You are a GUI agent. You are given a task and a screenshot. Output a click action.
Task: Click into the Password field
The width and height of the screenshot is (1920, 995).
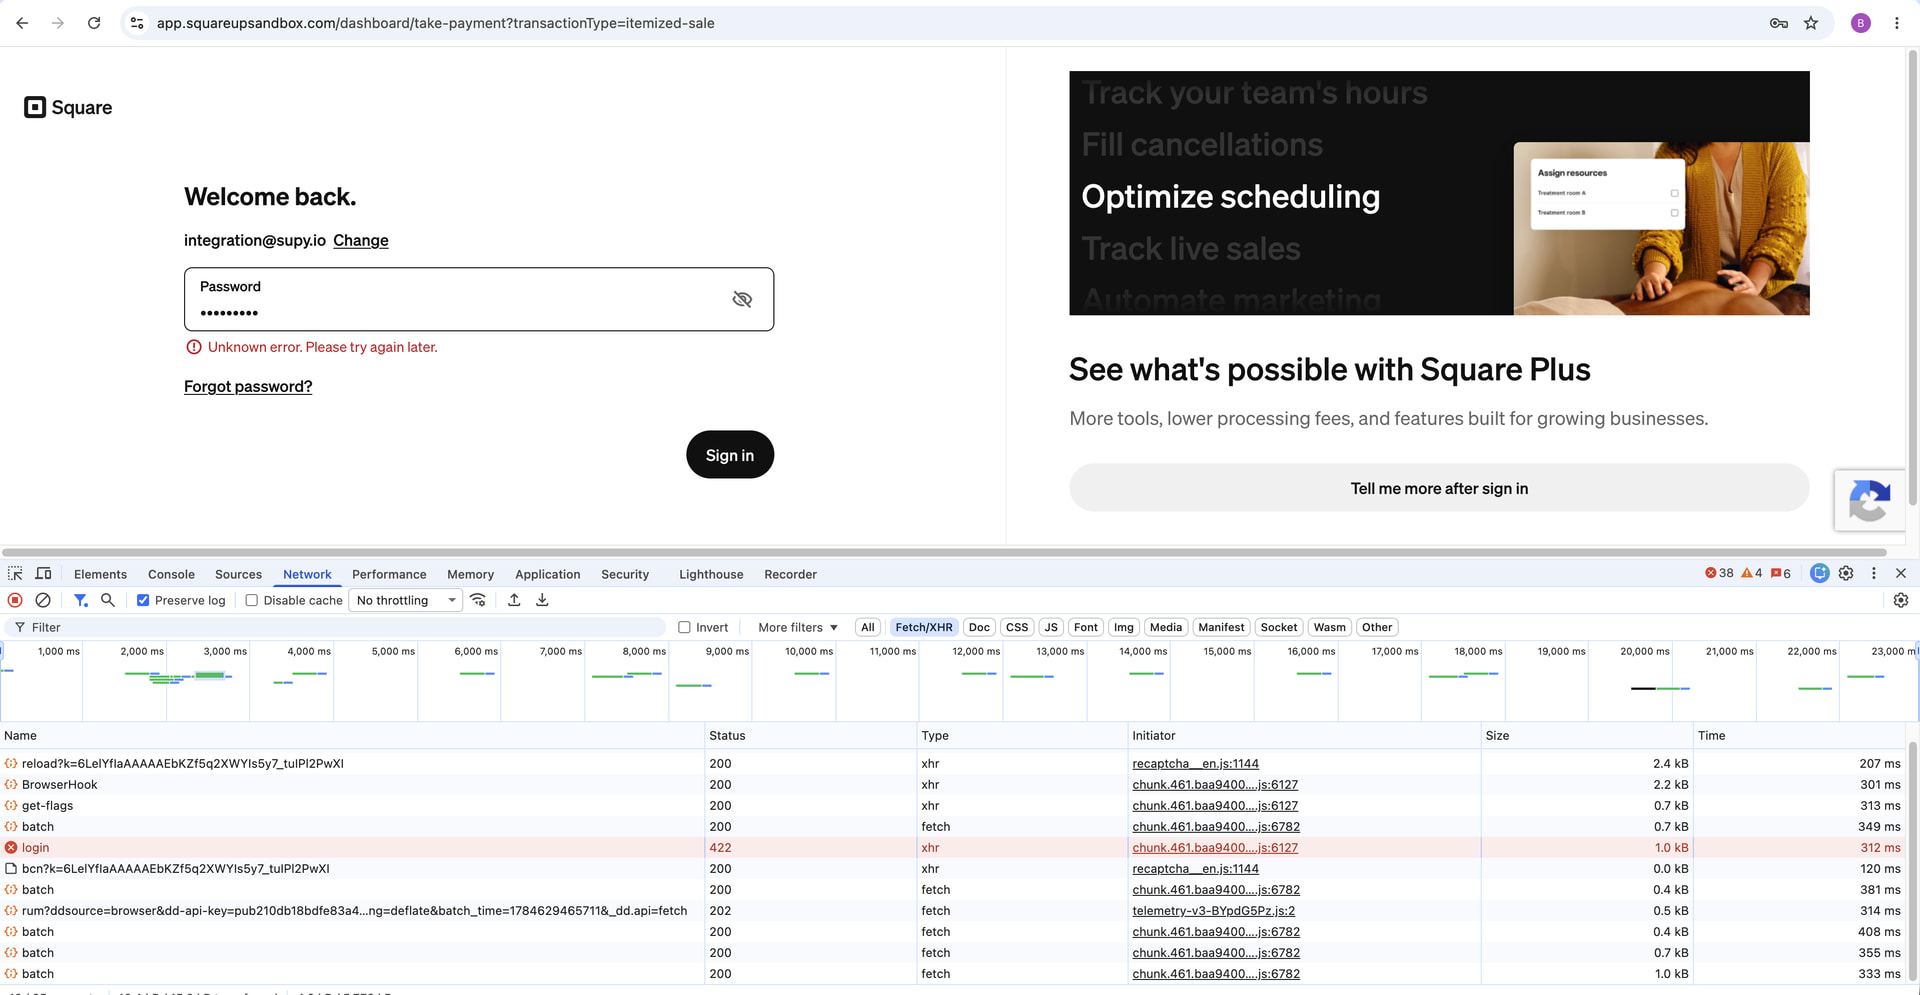pyautogui.click(x=479, y=299)
